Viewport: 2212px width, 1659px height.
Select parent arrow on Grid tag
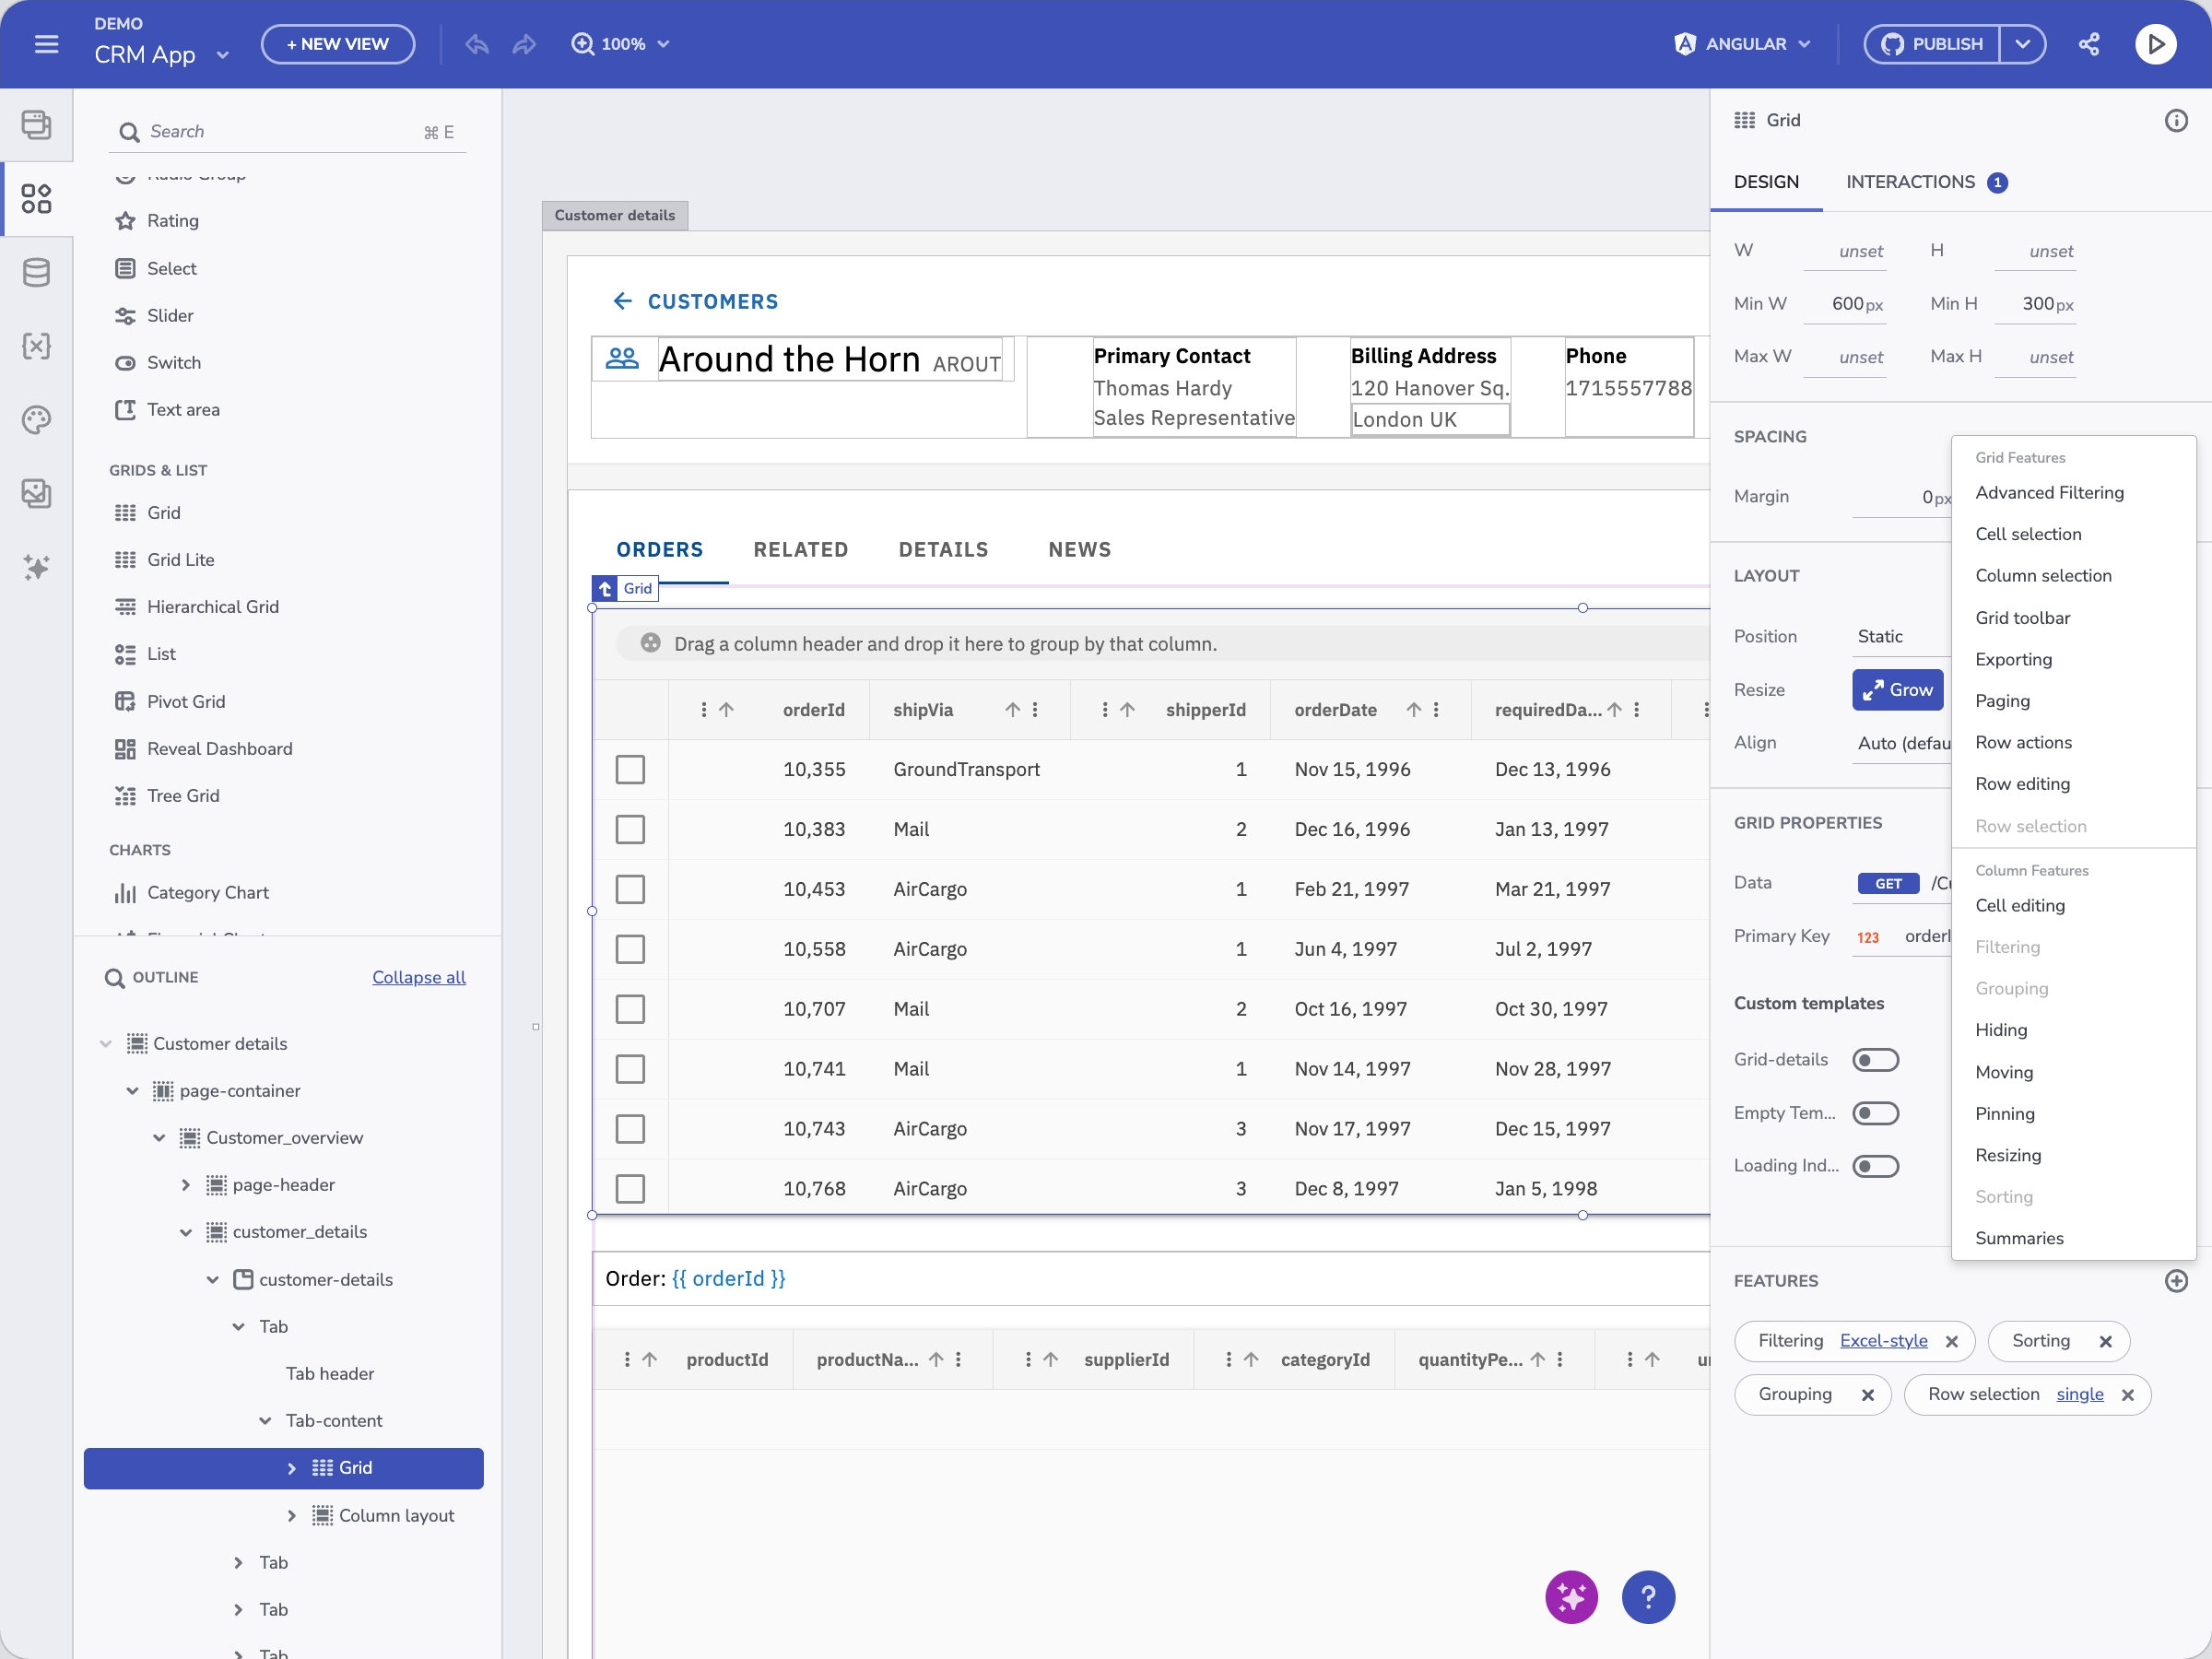(605, 588)
